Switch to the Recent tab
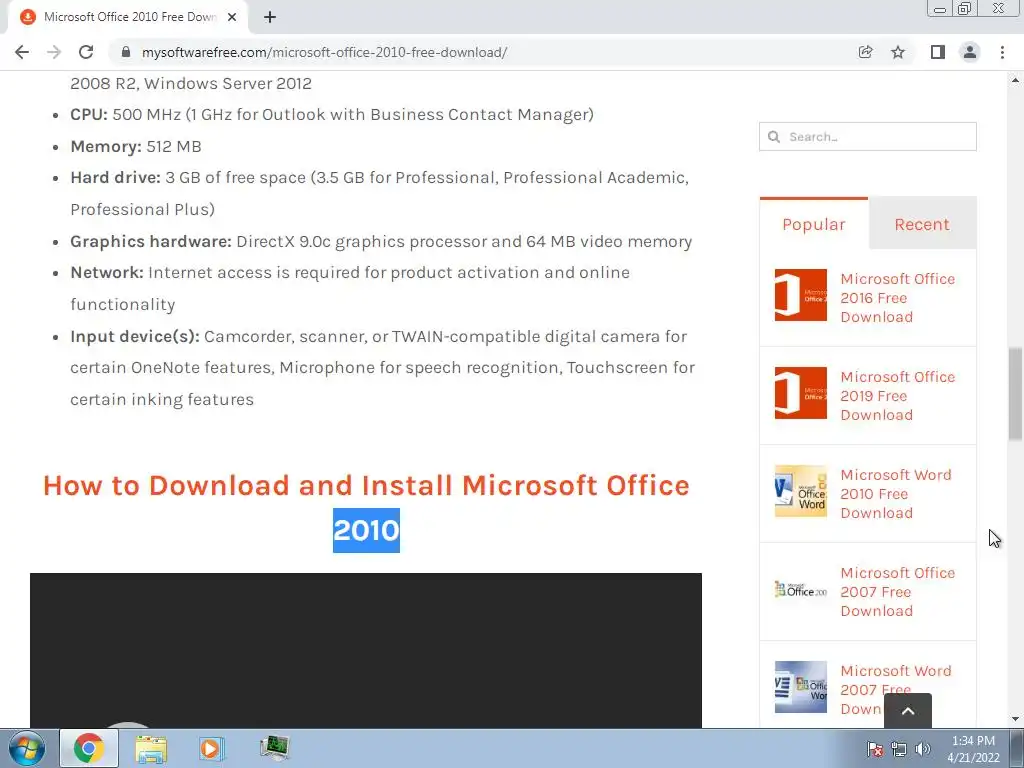Screen dimensions: 1024x768 [921, 224]
